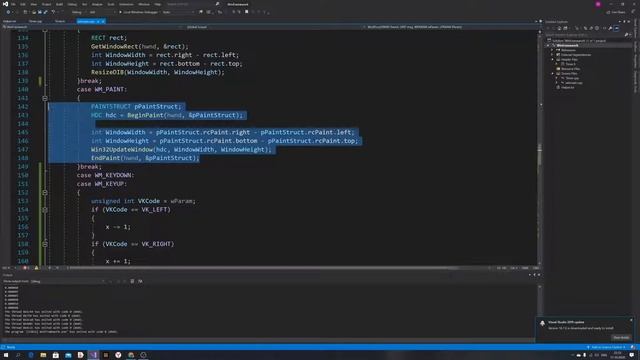Open the Build menu
This screenshot has height=360, width=640.
pyautogui.click(x=60, y=4)
